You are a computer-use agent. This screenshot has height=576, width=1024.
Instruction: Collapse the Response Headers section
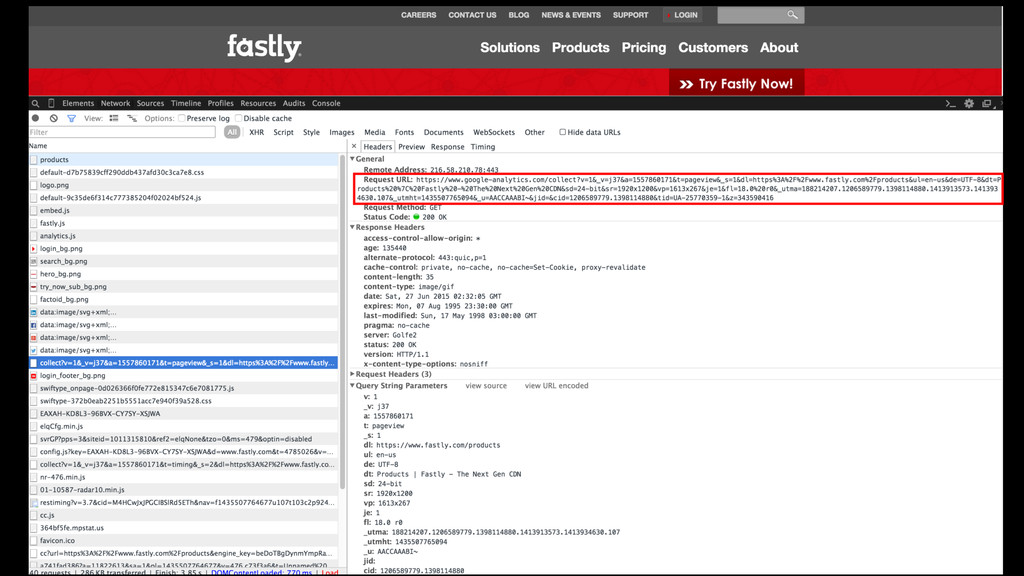pos(353,227)
